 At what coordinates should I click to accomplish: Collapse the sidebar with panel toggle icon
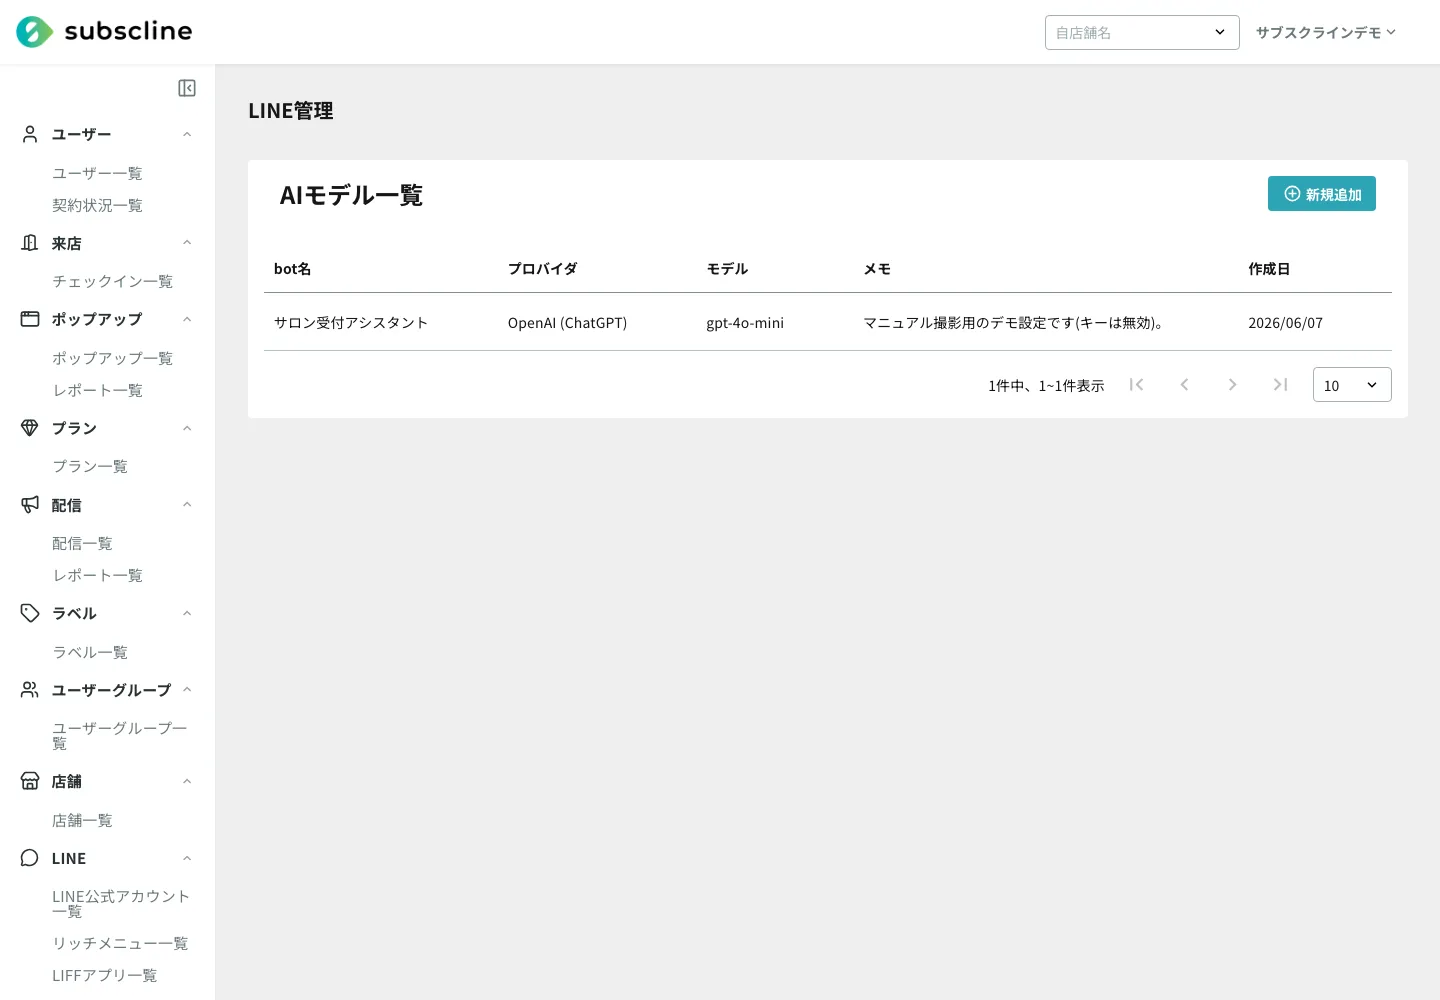[187, 88]
